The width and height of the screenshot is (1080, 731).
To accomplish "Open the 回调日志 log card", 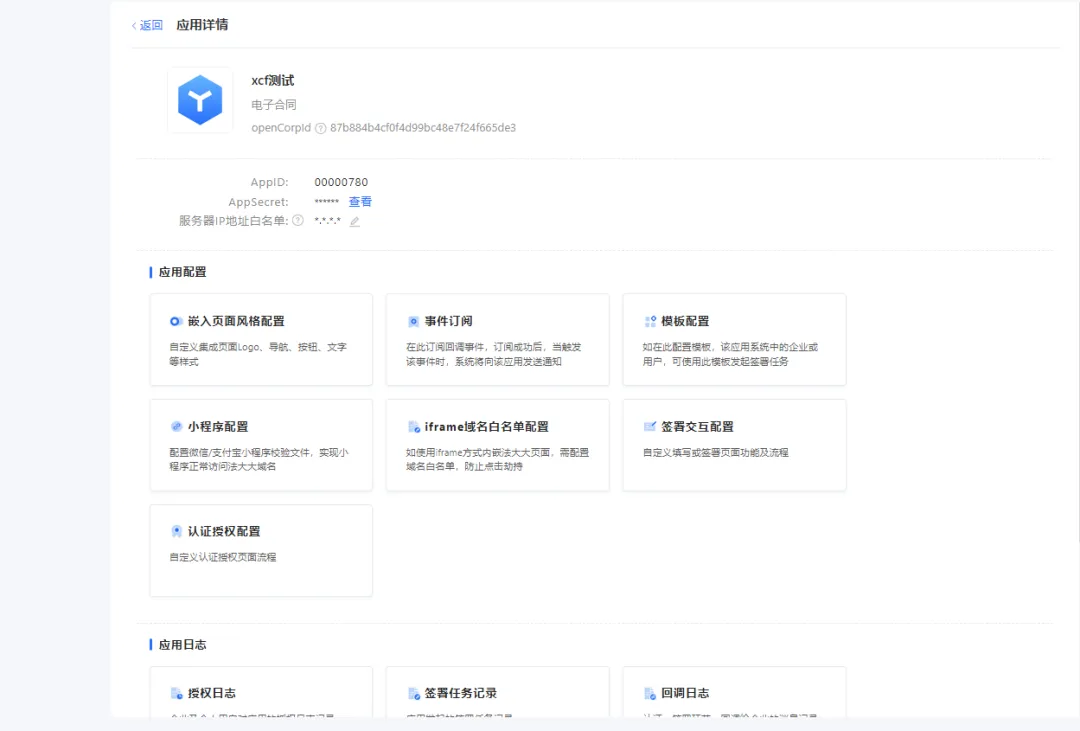I will (733, 693).
